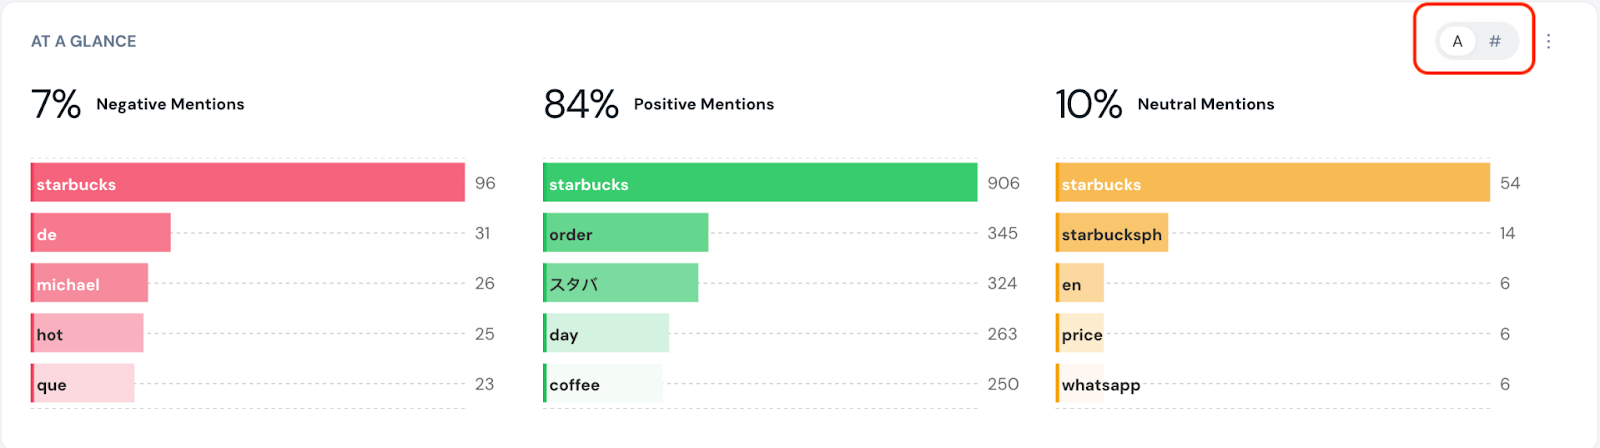This screenshot has height=448, width=1600.
Task: Click the green starbucks positive mentions bar
Action: tap(760, 183)
